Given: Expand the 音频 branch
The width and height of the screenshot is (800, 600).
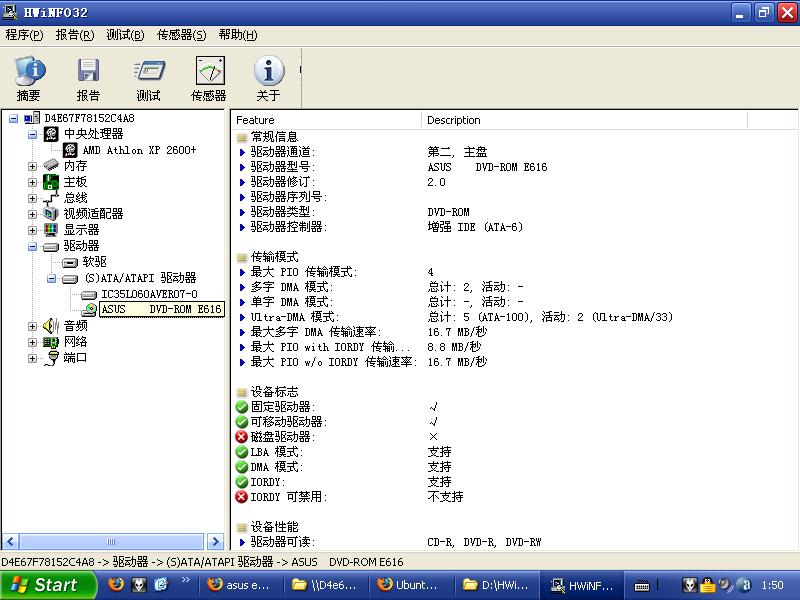Looking at the screenshot, I should [33, 326].
